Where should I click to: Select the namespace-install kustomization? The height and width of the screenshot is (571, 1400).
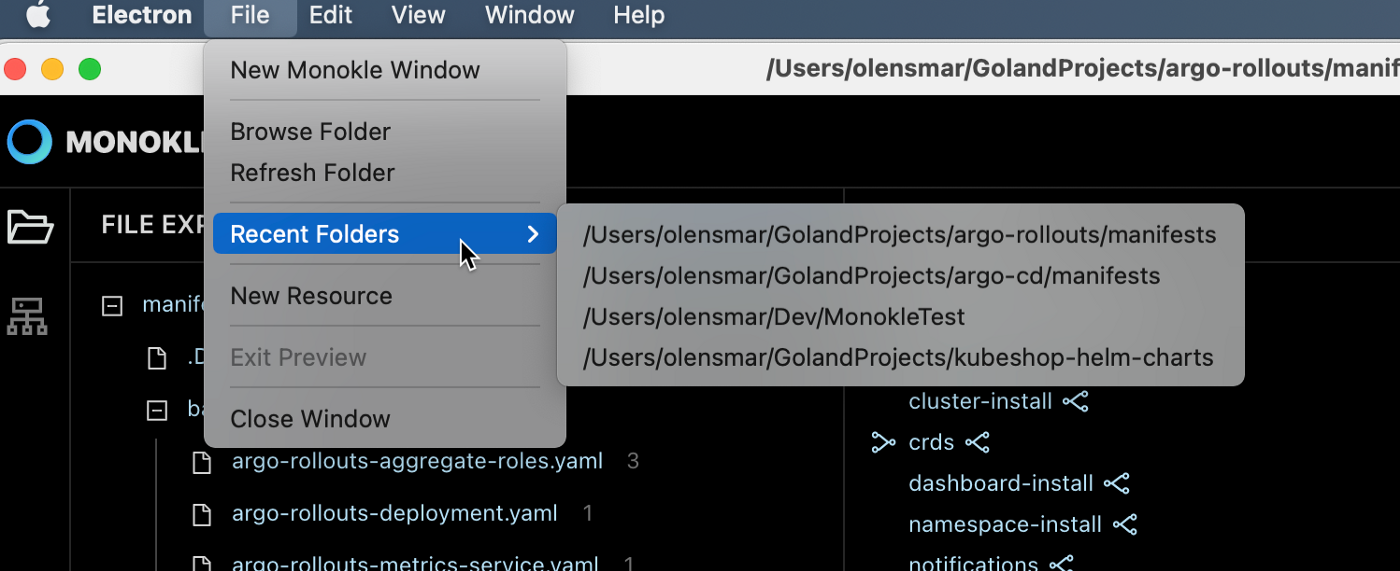(1005, 525)
